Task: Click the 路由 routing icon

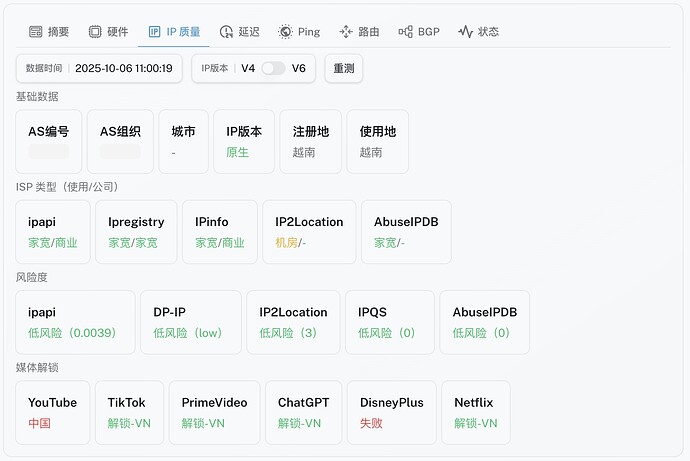Action: pos(346,32)
